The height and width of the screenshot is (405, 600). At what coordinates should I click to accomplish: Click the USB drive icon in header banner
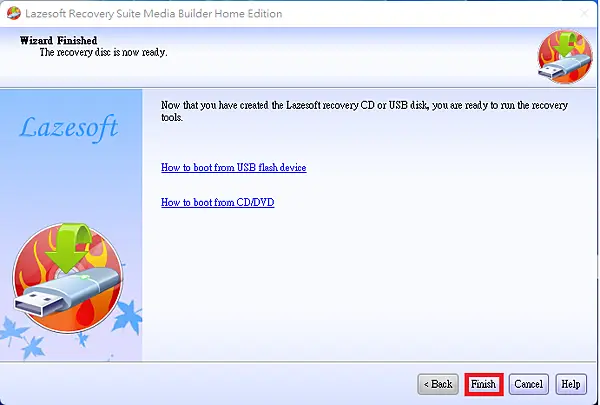(565, 57)
